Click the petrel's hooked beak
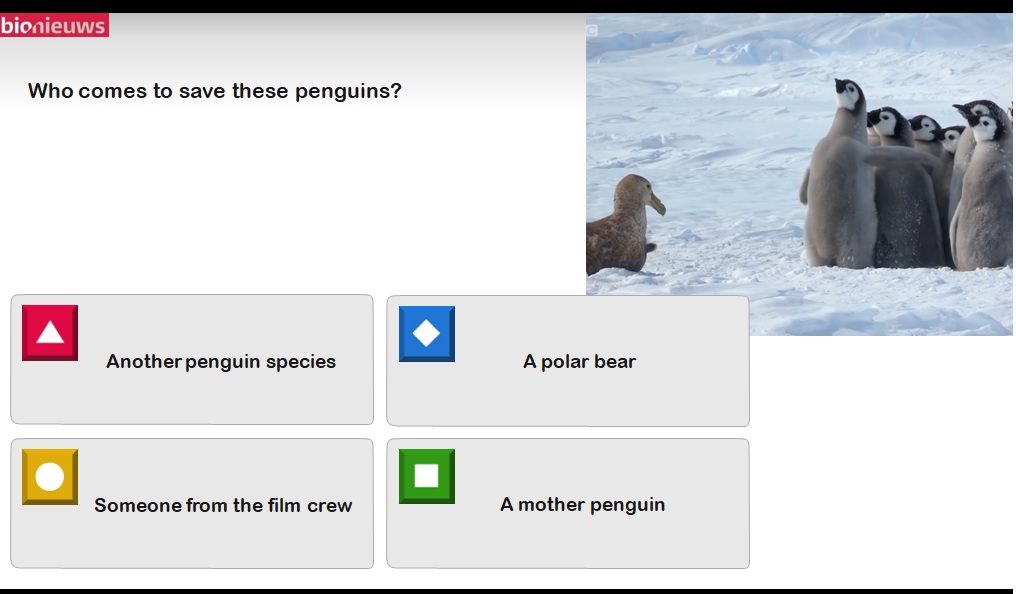The image size is (1016, 594). click(657, 205)
